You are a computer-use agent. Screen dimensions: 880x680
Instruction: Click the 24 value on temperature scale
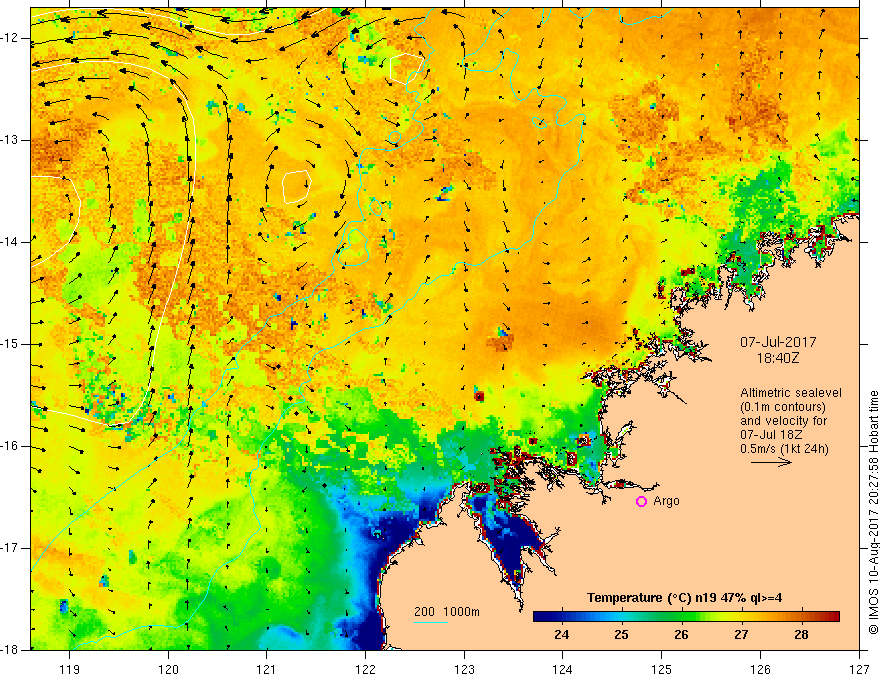click(561, 635)
